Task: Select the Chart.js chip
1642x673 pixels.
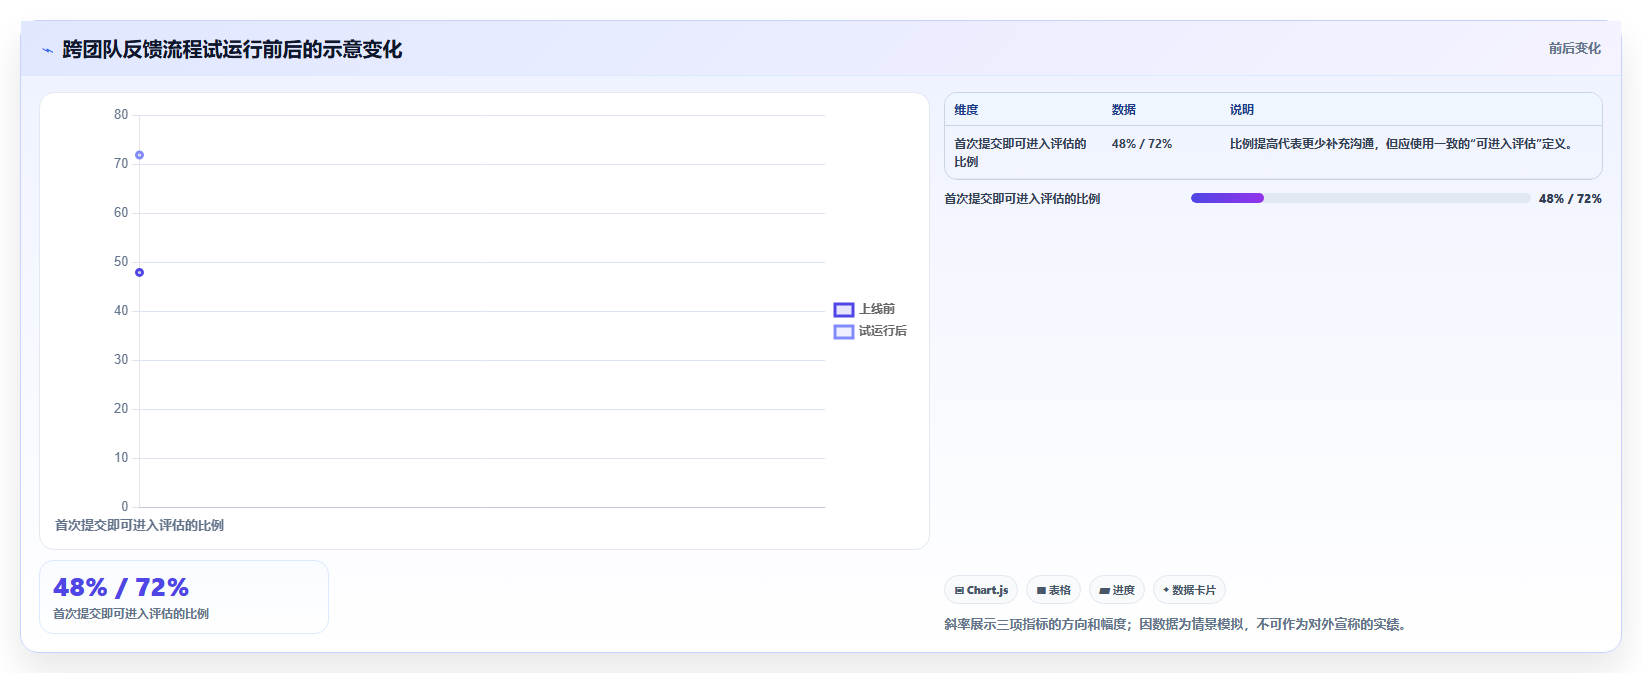Action: click(981, 590)
